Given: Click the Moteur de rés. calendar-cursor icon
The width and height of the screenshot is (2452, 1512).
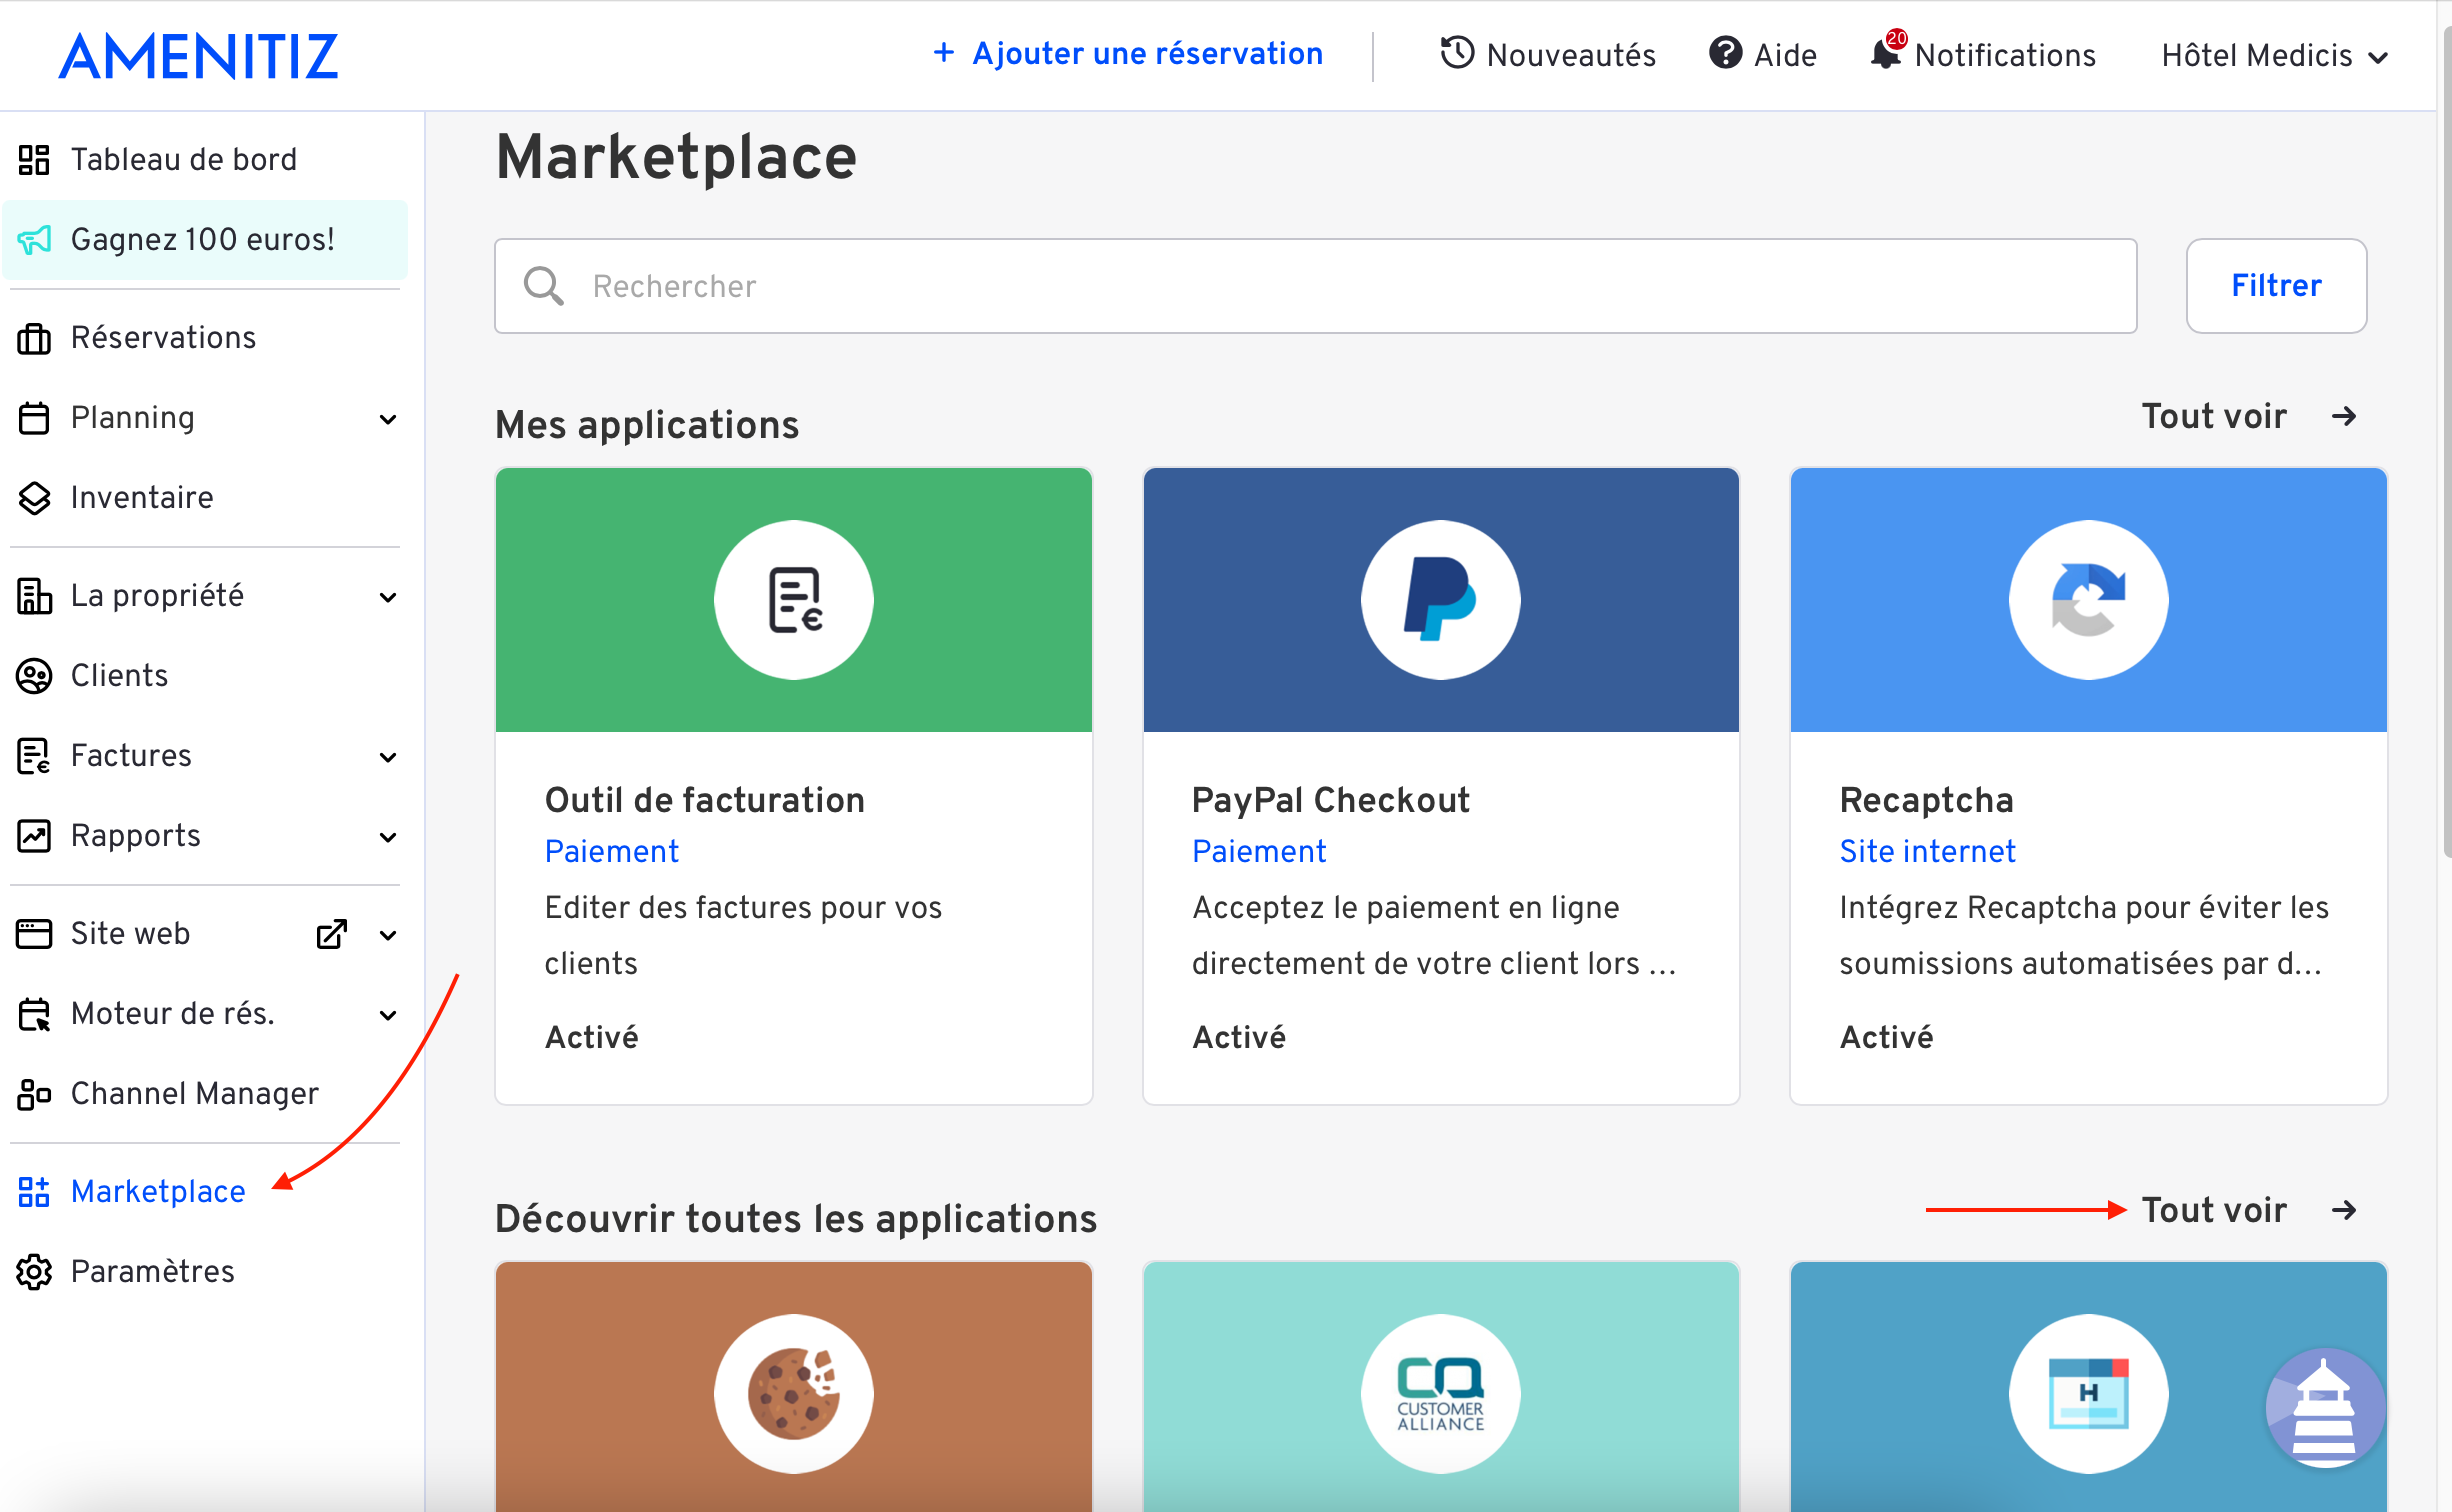Looking at the screenshot, I should (34, 1014).
